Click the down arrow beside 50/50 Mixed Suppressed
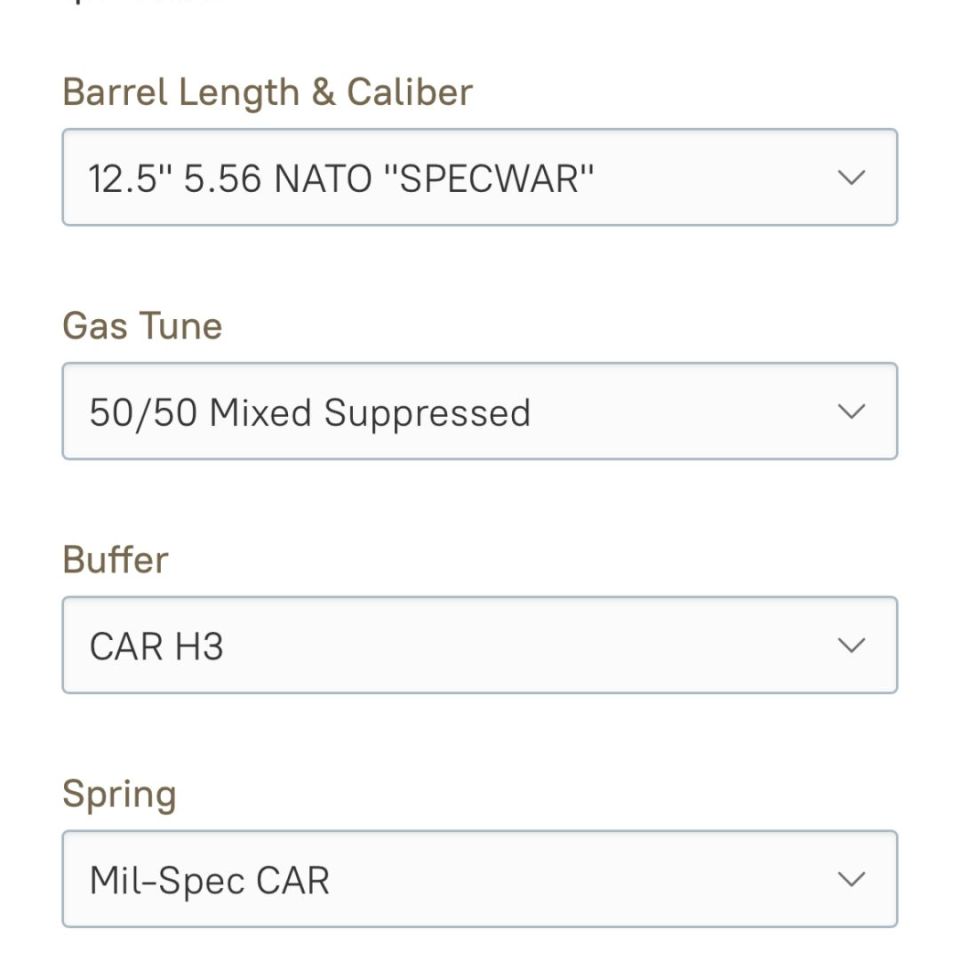Viewport: 960px width, 960px height. (851, 411)
